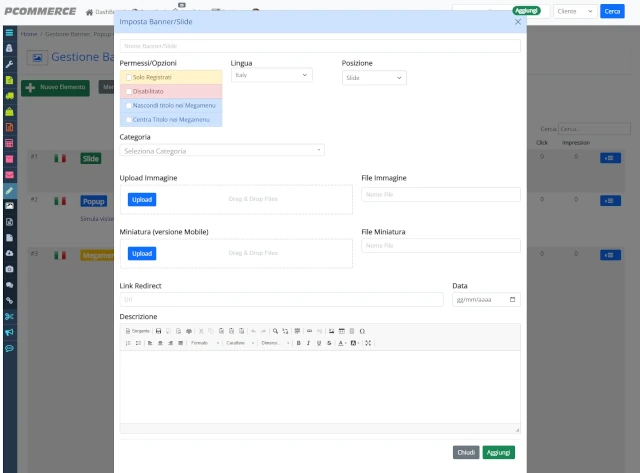The width and height of the screenshot is (640, 473).
Task: Click the Nuovo Elemento button
Action: [x=56, y=87]
